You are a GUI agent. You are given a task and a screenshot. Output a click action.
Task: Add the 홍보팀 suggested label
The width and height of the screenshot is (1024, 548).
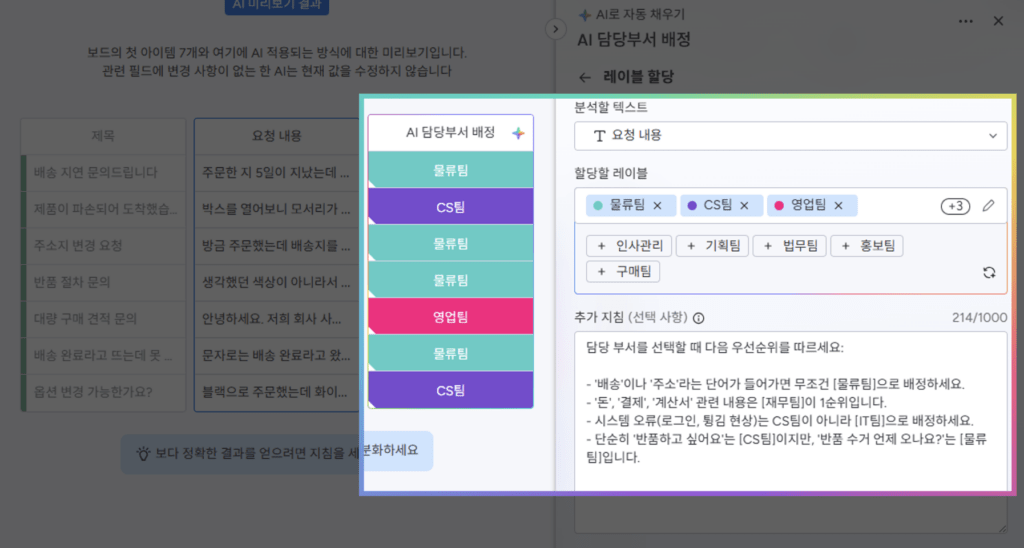[x=867, y=246]
